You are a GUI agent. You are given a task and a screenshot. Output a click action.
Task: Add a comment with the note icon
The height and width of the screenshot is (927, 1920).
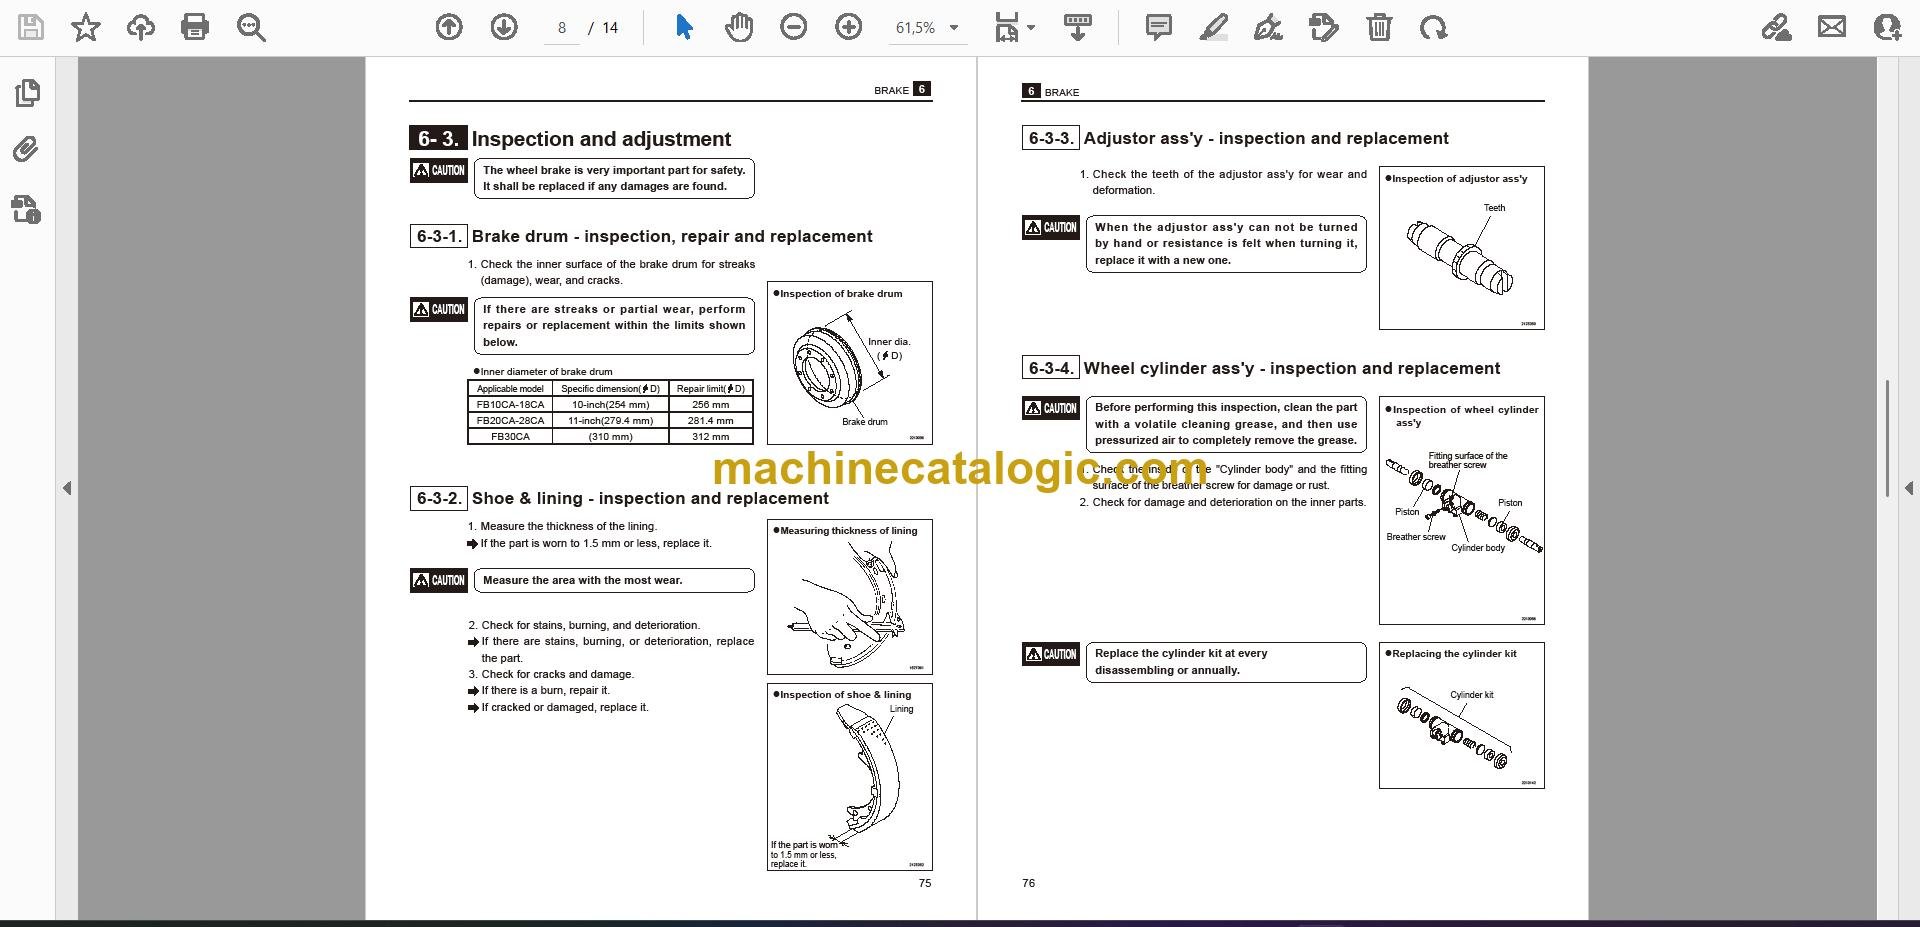pyautogui.click(x=1159, y=27)
